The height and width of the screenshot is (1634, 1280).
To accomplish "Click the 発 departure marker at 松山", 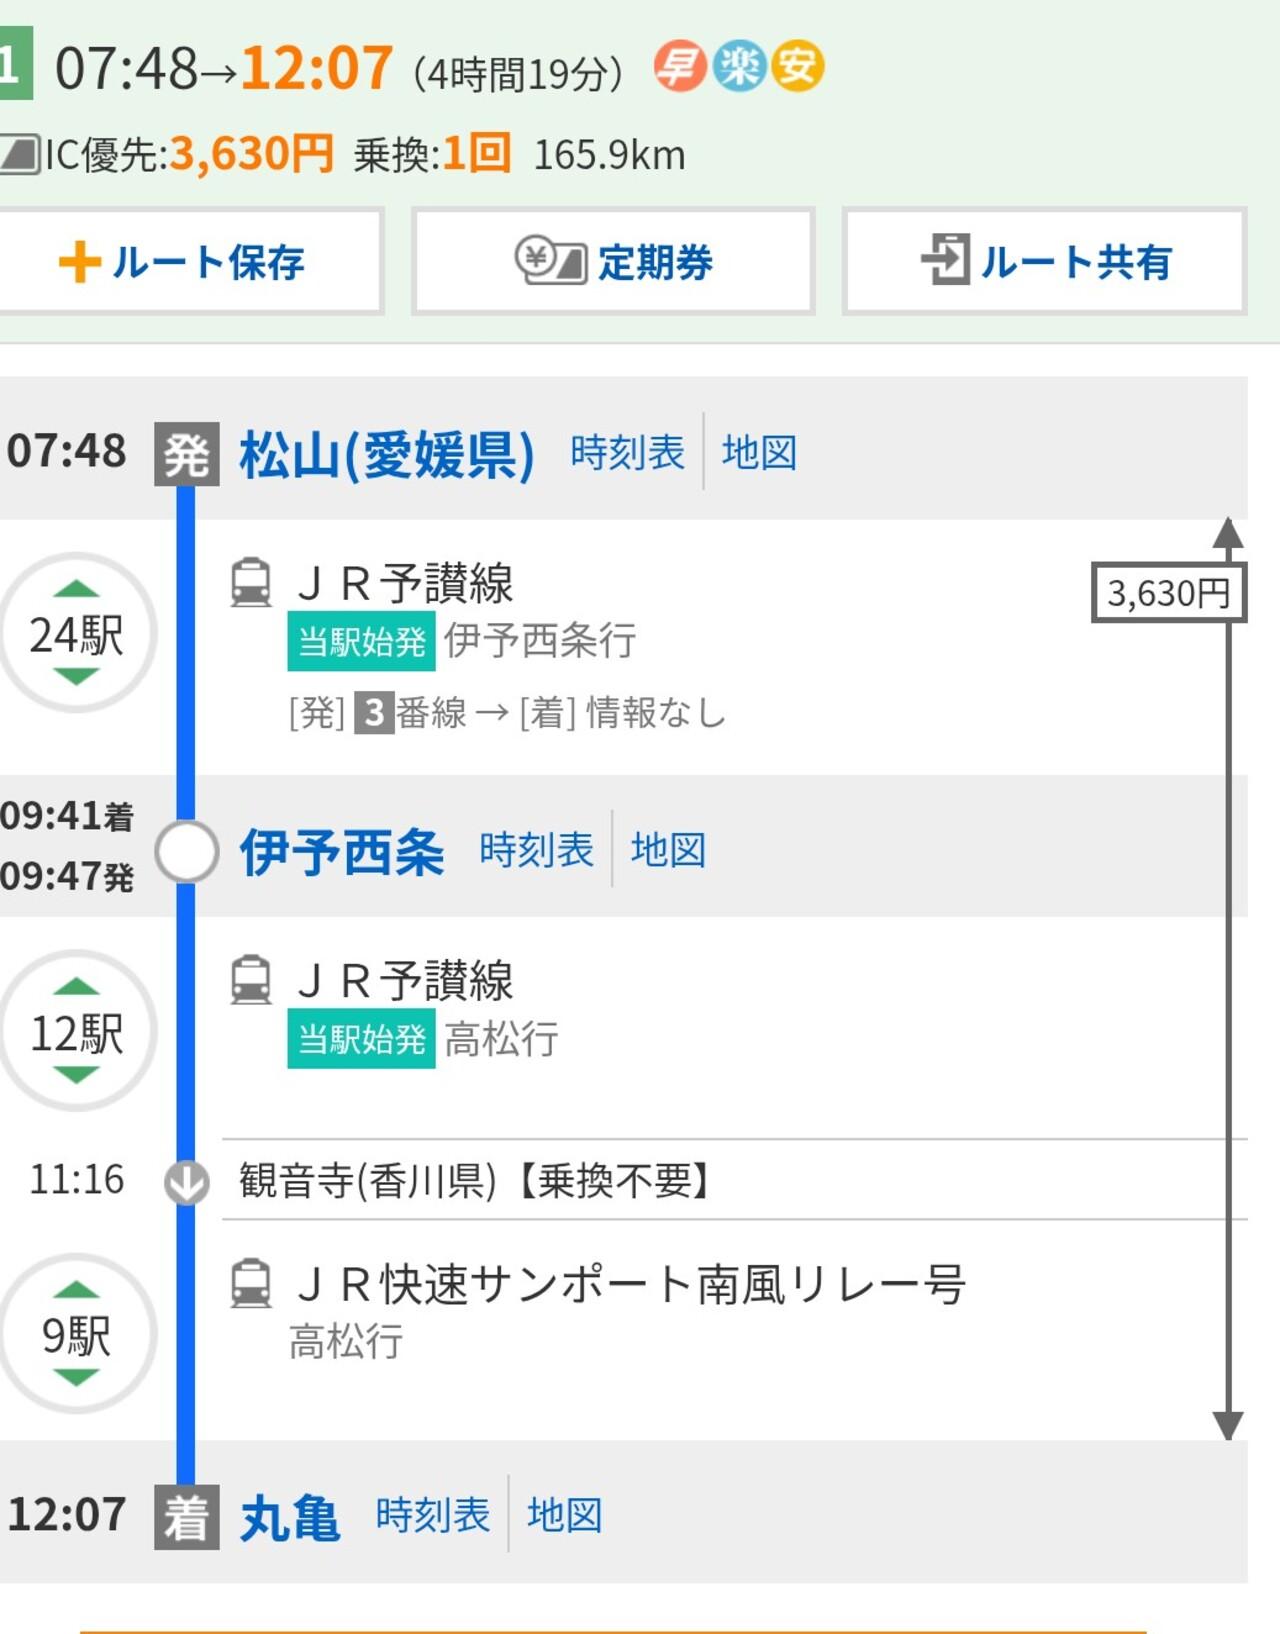I will (x=186, y=455).
